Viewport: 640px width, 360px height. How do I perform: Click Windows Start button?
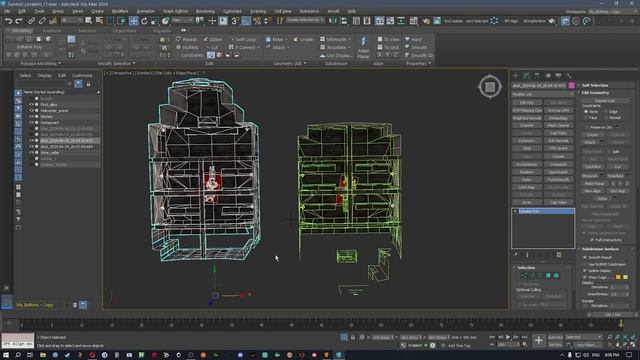coord(6,355)
